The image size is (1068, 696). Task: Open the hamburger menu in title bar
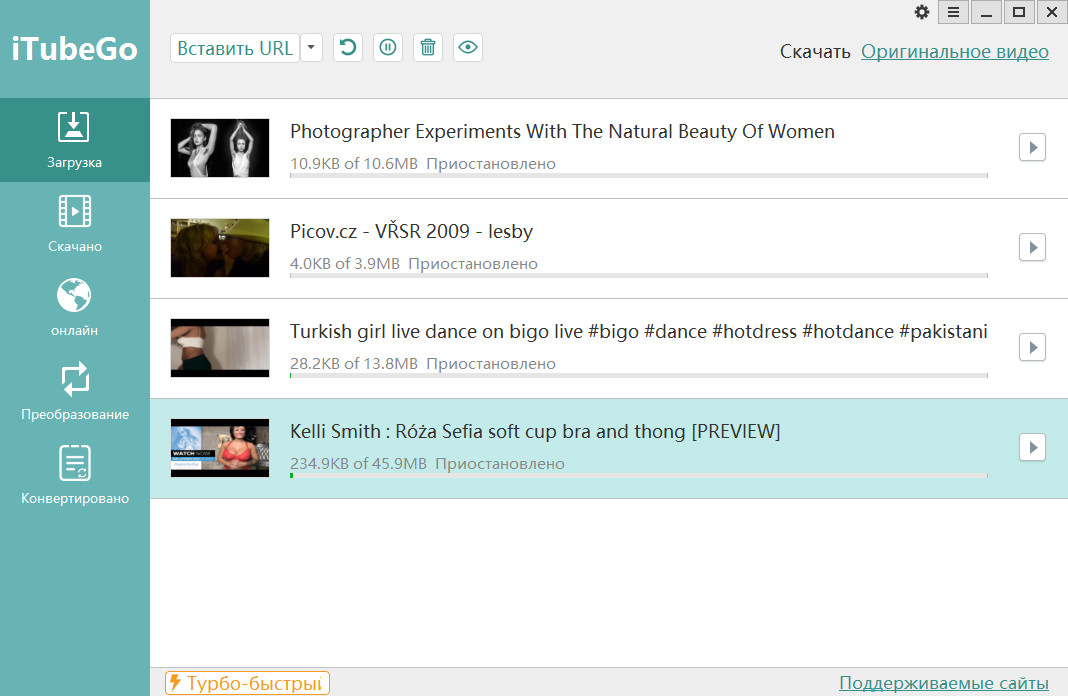pyautogui.click(x=953, y=12)
